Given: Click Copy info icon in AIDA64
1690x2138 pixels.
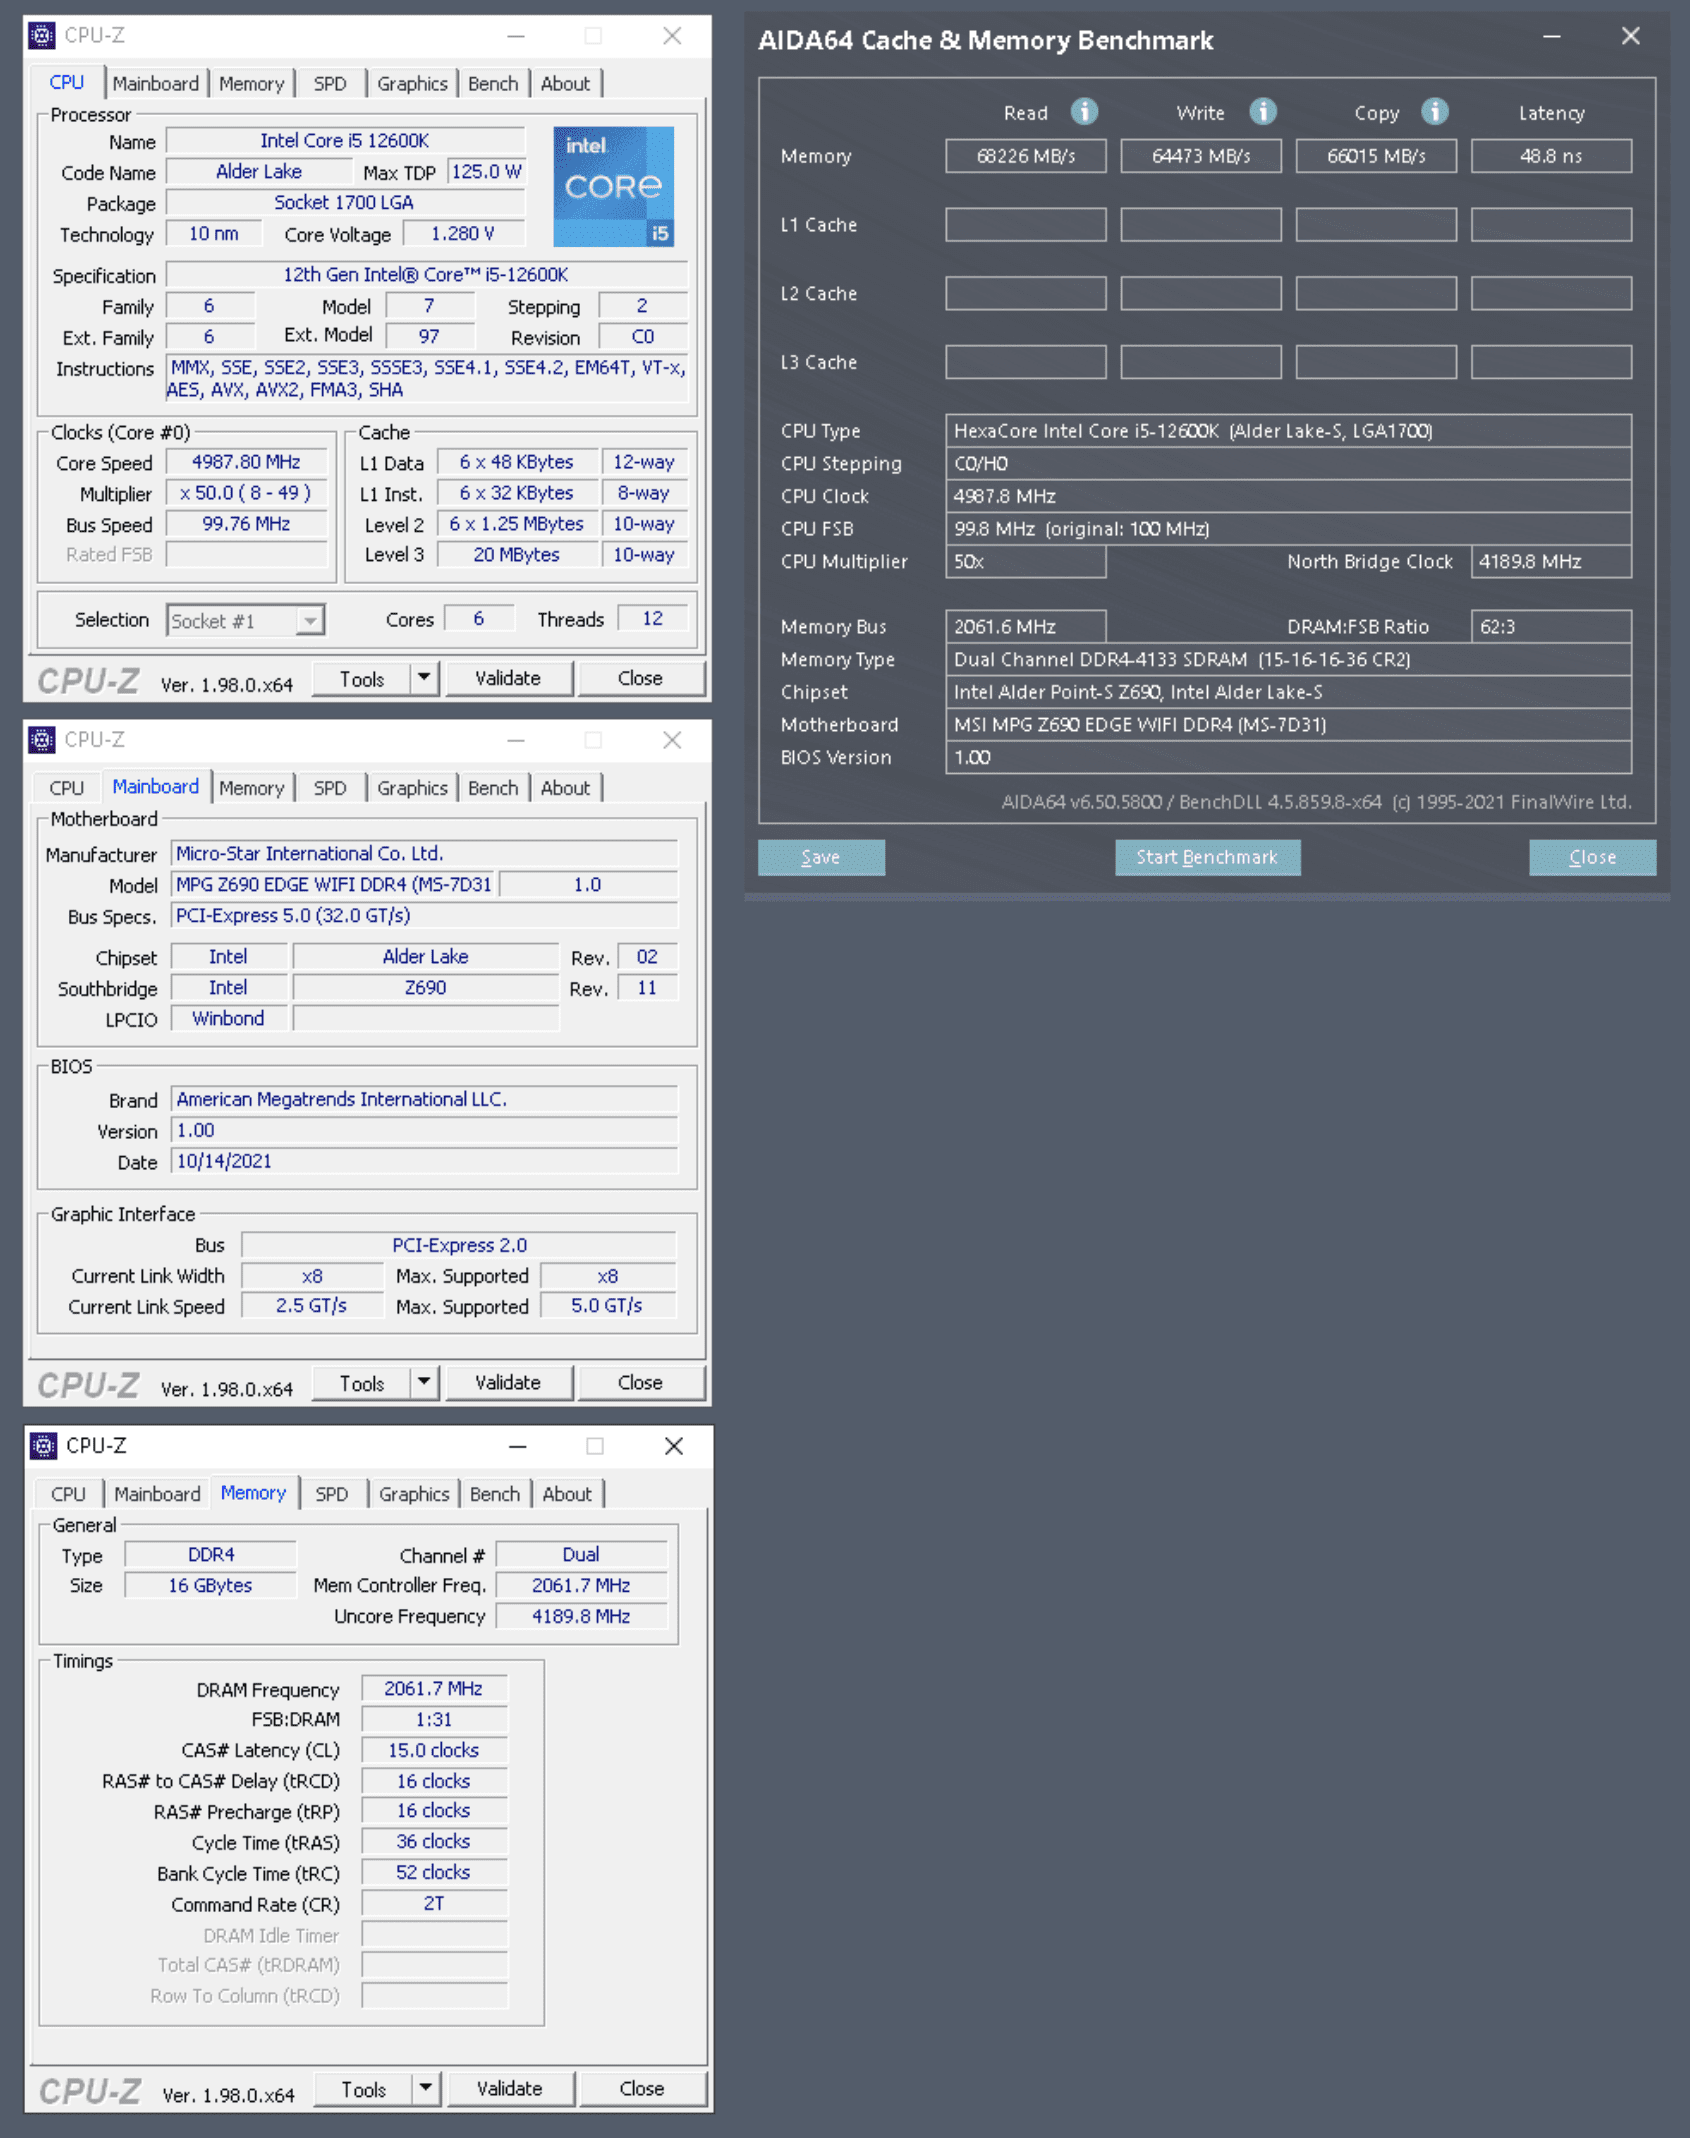Looking at the screenshot, I should click(1435, 111).
